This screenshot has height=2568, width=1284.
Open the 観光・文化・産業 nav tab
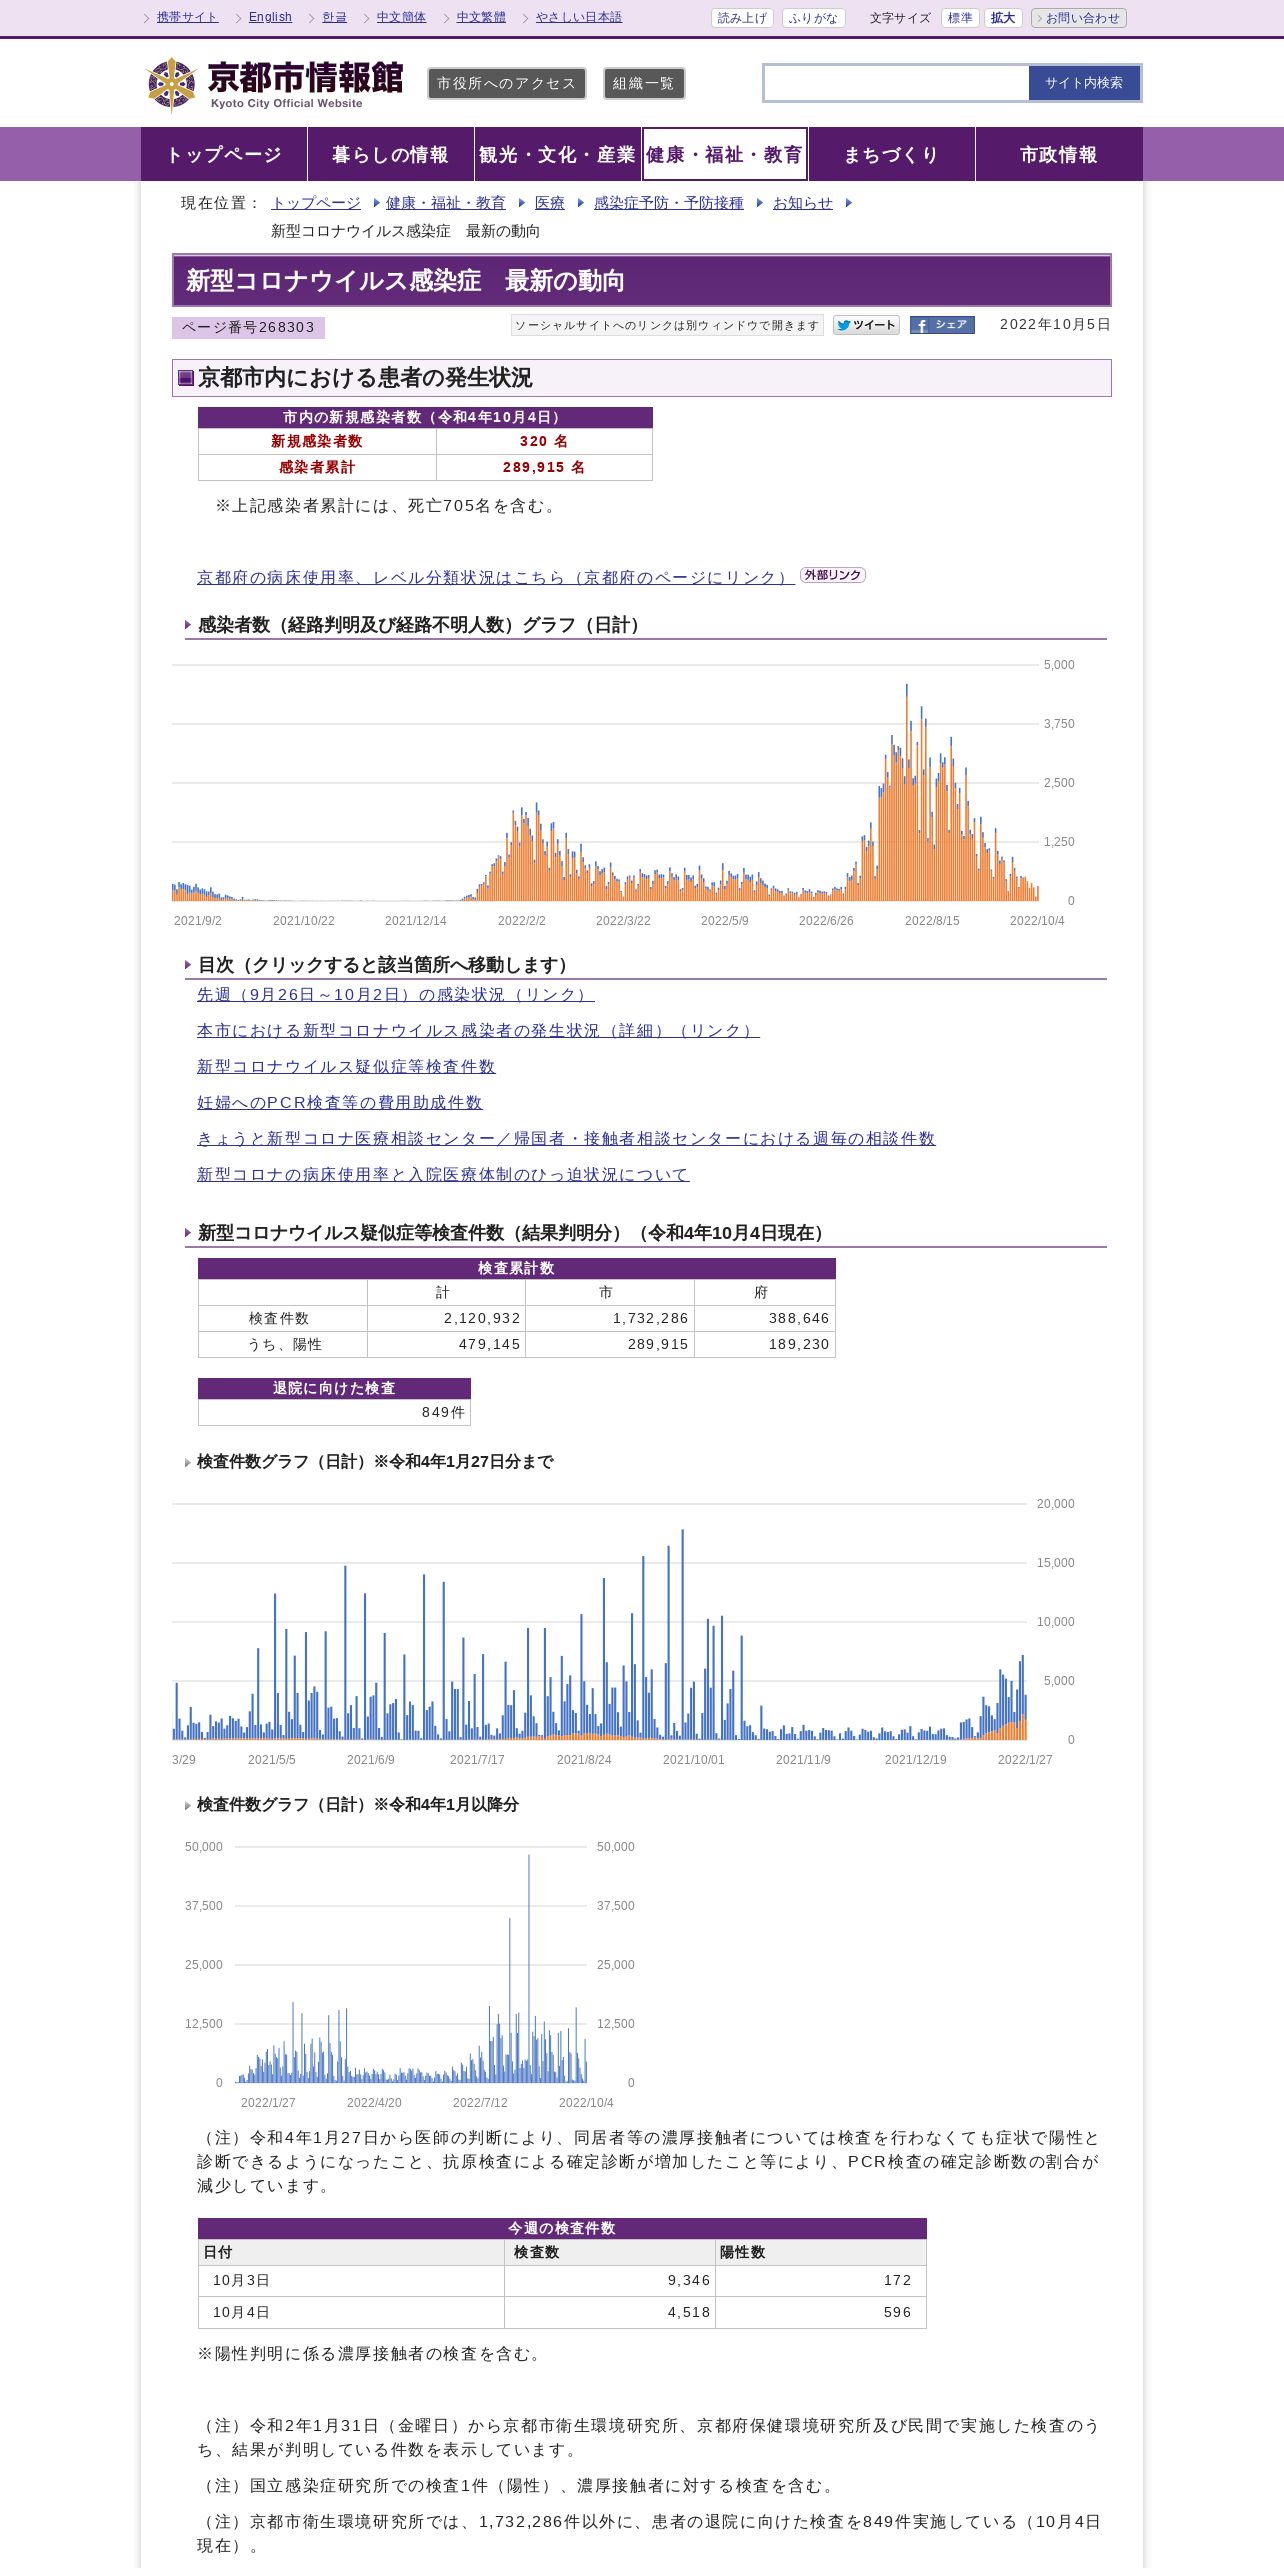[558, 154]
